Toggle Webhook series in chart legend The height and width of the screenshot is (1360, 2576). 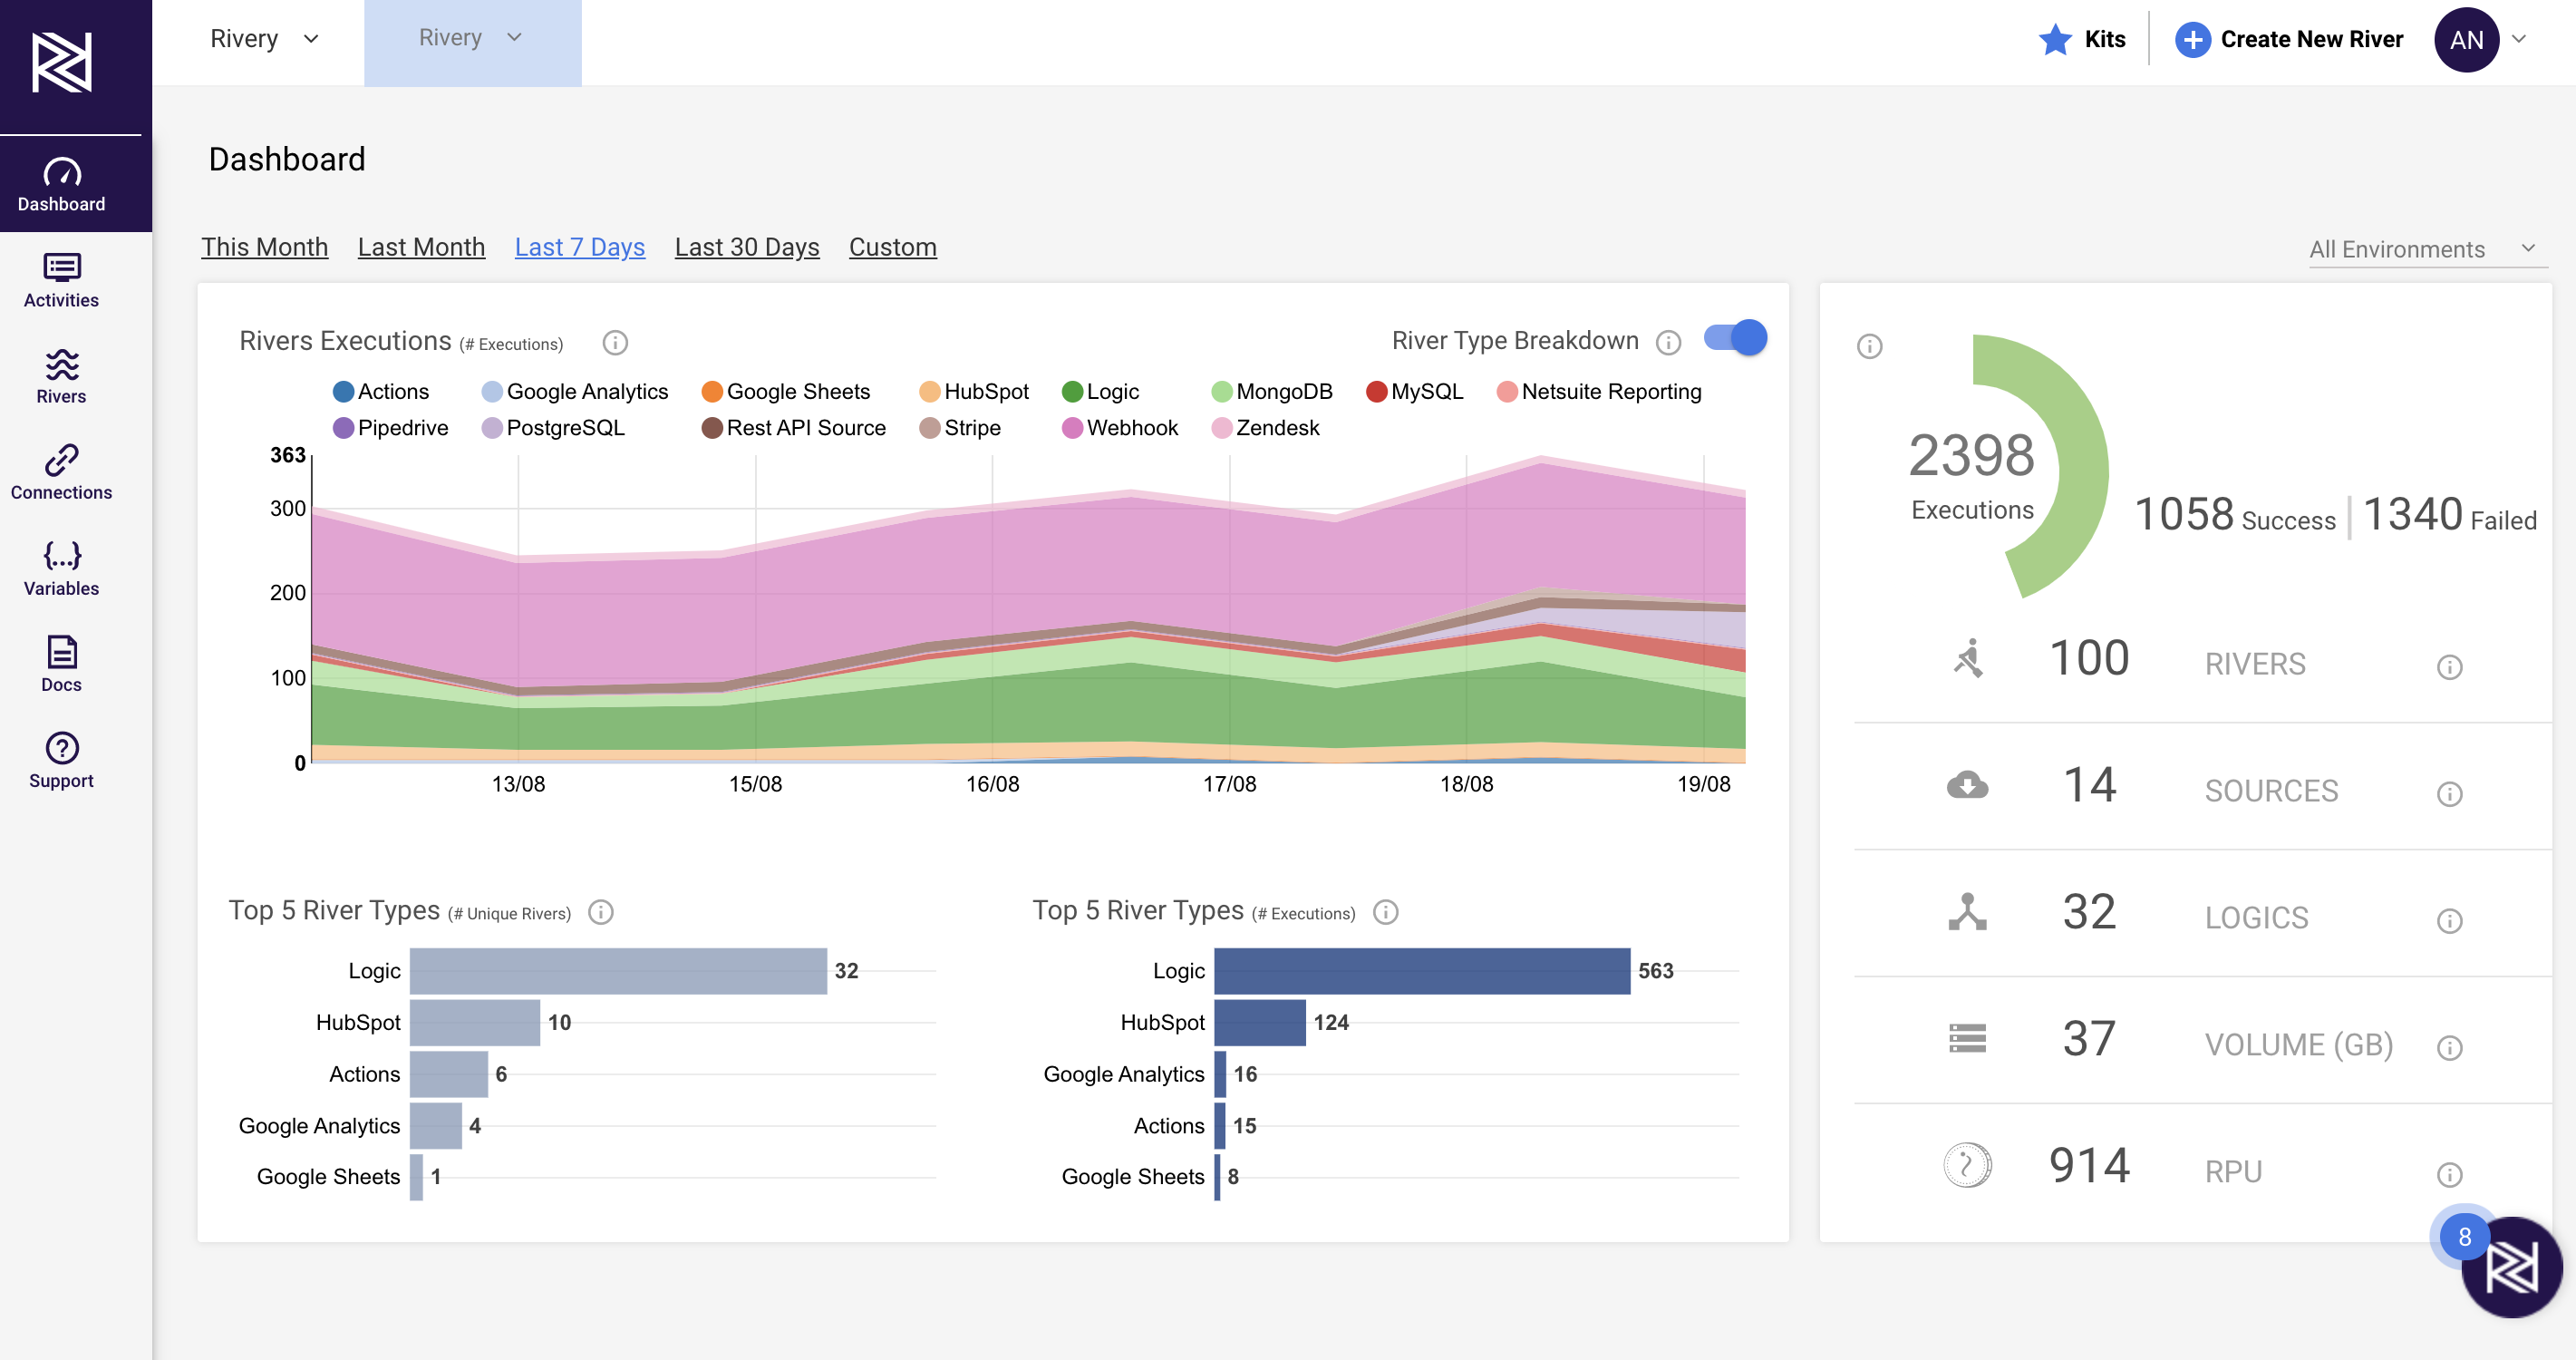[x=1120, y=428]
